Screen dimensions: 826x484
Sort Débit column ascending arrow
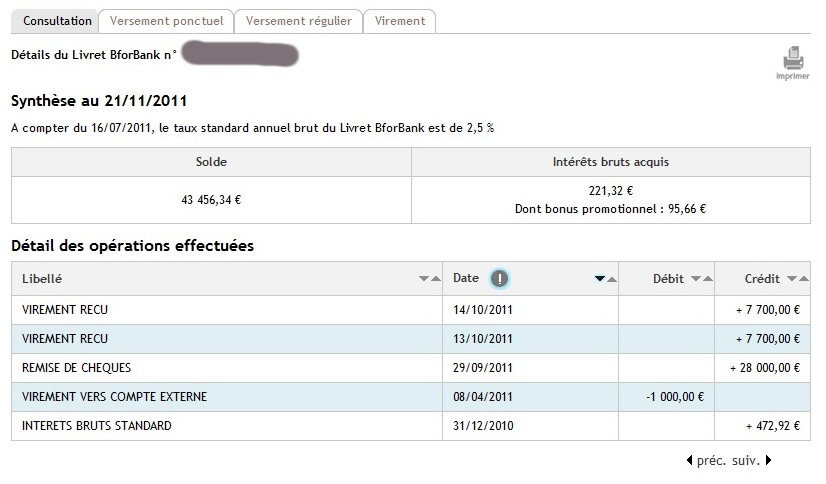click(708, 279)
